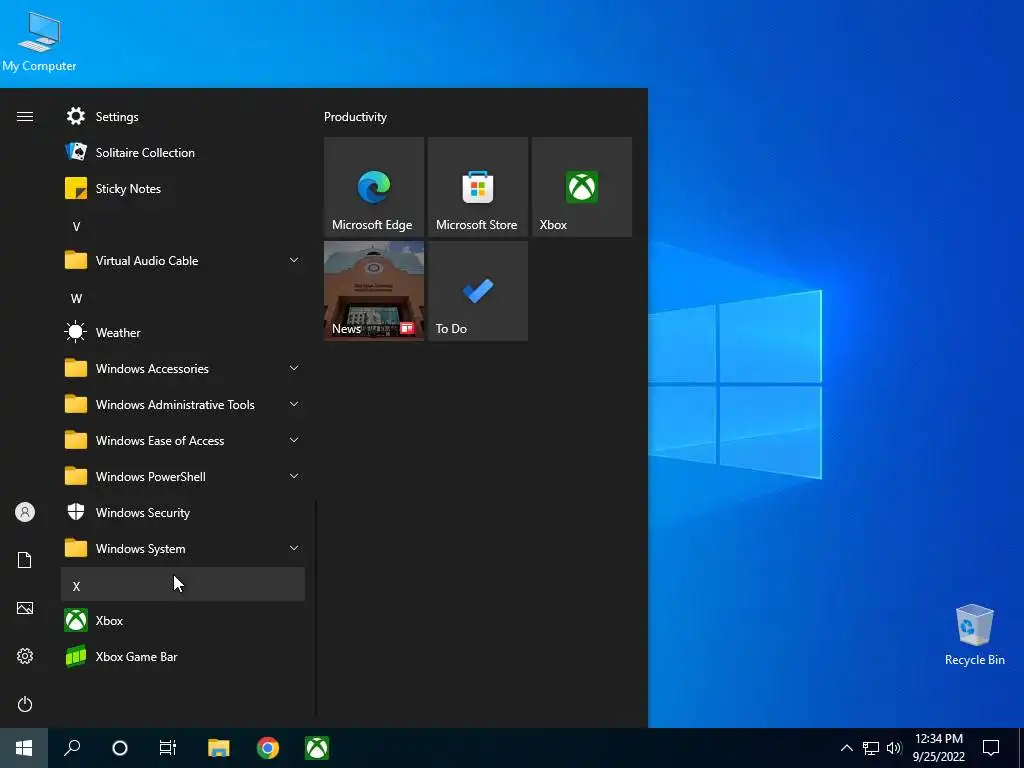Open Cortana circle on taskbar
Image resolution: width=1024 pixels, height=768 pixels.
120,748
